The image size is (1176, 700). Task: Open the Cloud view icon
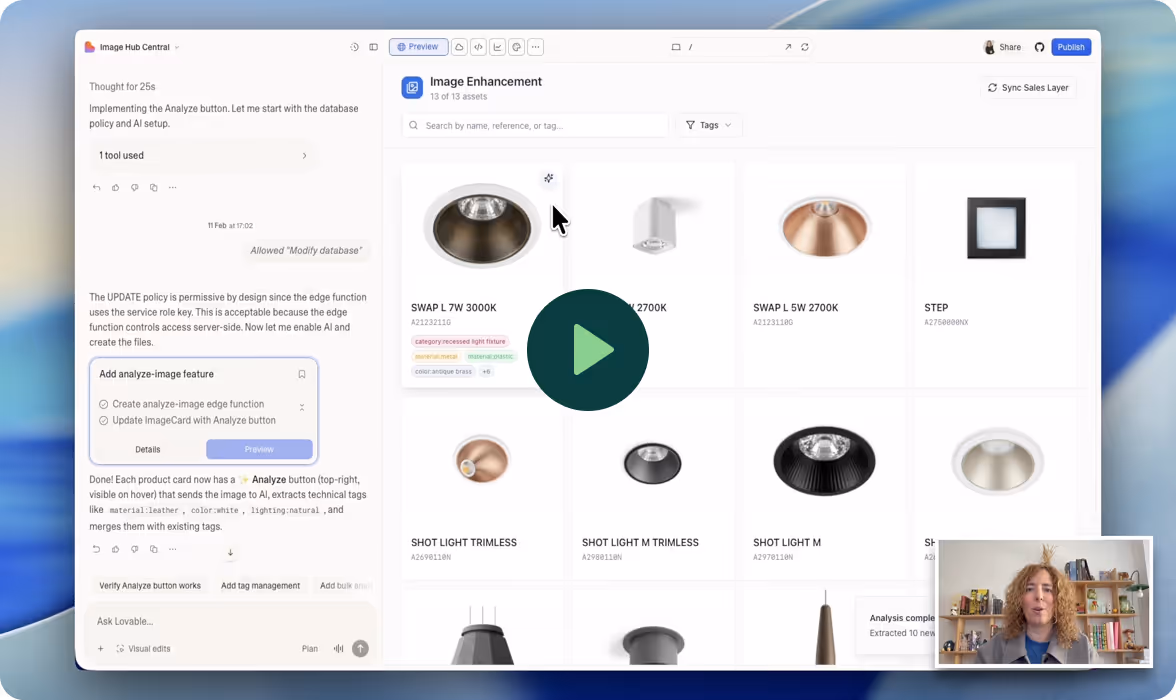coord(459,47)
